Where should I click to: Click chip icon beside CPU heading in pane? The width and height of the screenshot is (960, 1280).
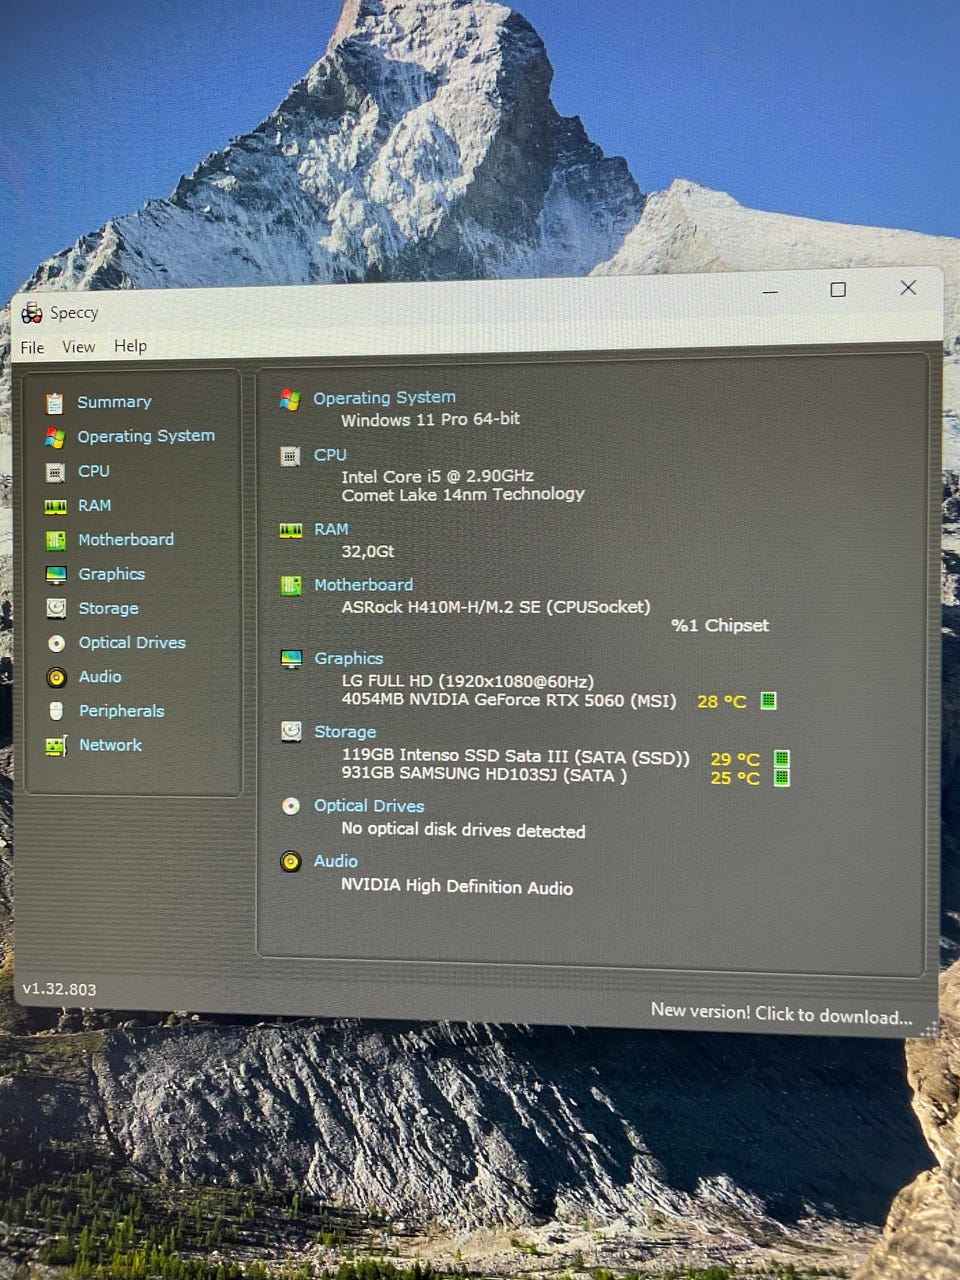pyautogui.click(x=290, y=457)
